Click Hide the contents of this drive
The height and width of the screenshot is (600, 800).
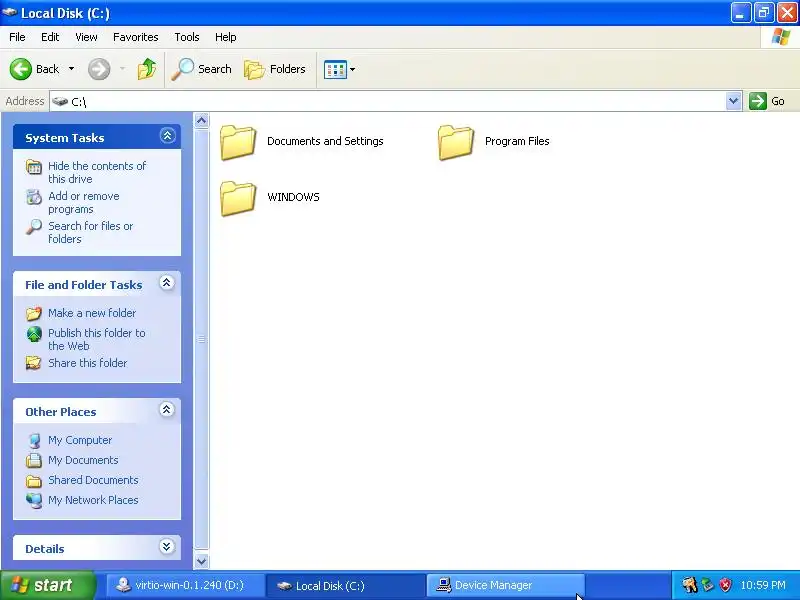pos(97,172)
